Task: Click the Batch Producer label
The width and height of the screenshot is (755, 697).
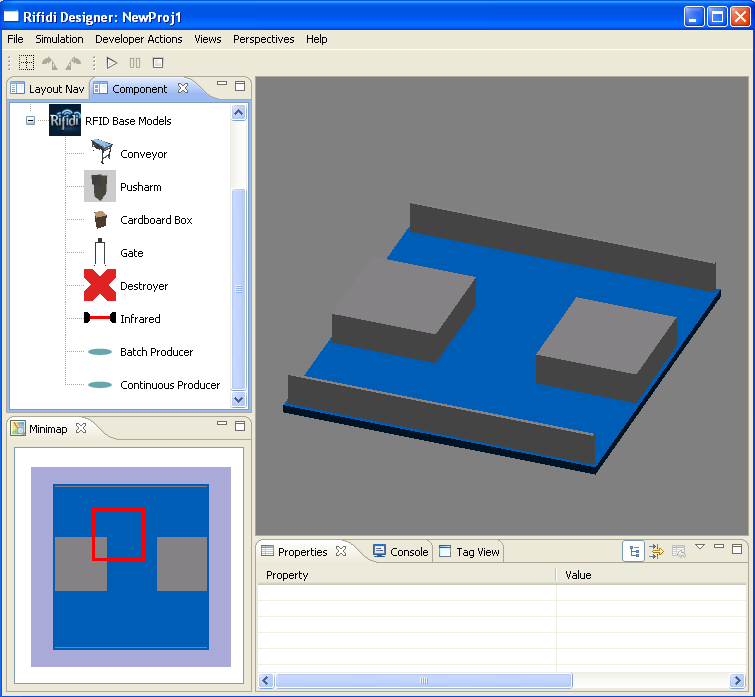Action: 156,352
